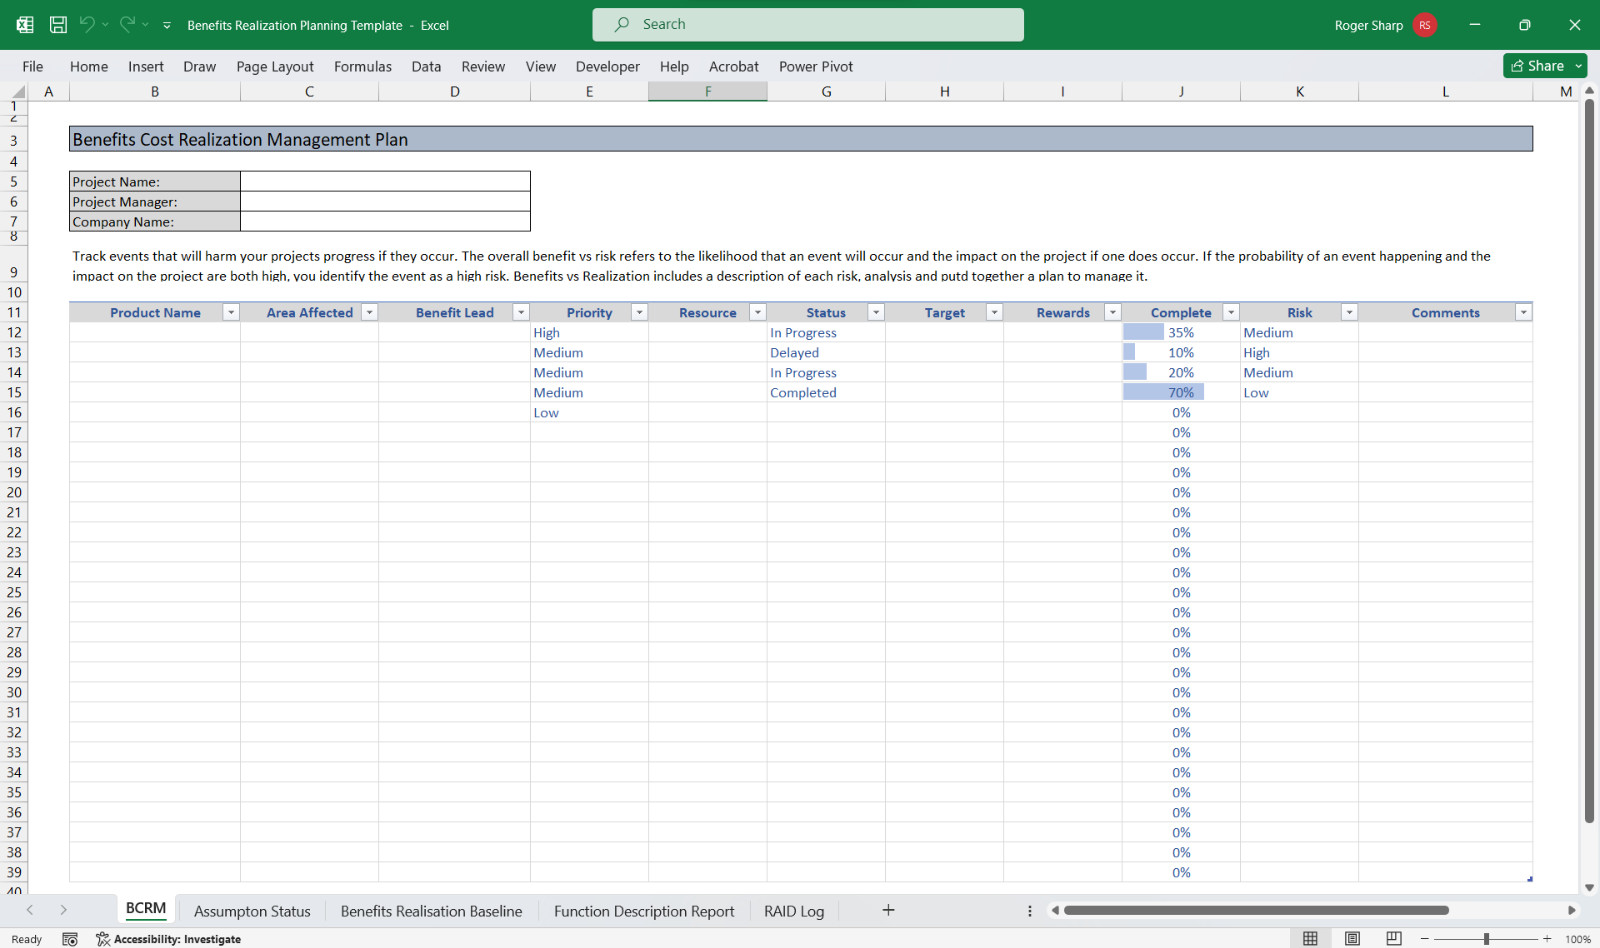
Task: Open the Review ribbon tab
Action: (x=483, y=66)
